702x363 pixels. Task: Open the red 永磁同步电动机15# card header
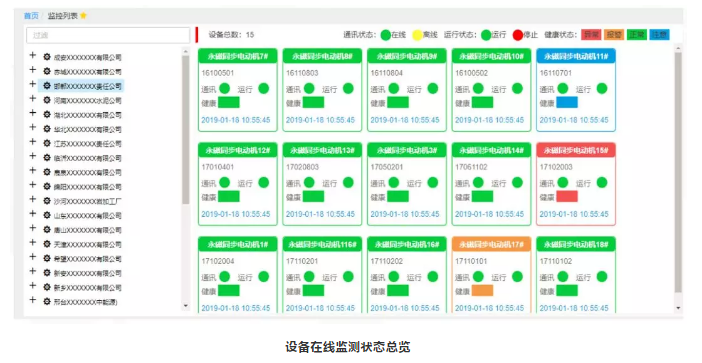click(576, 150)
